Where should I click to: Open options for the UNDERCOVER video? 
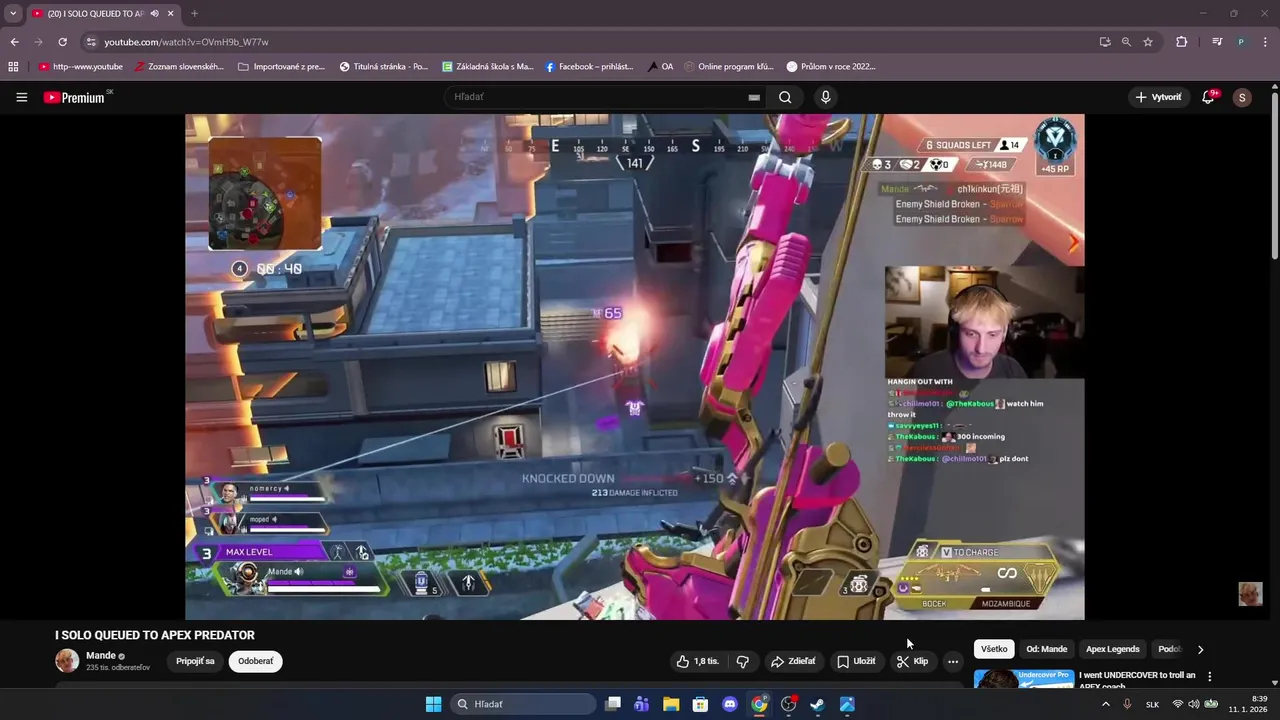[1210, 676]
